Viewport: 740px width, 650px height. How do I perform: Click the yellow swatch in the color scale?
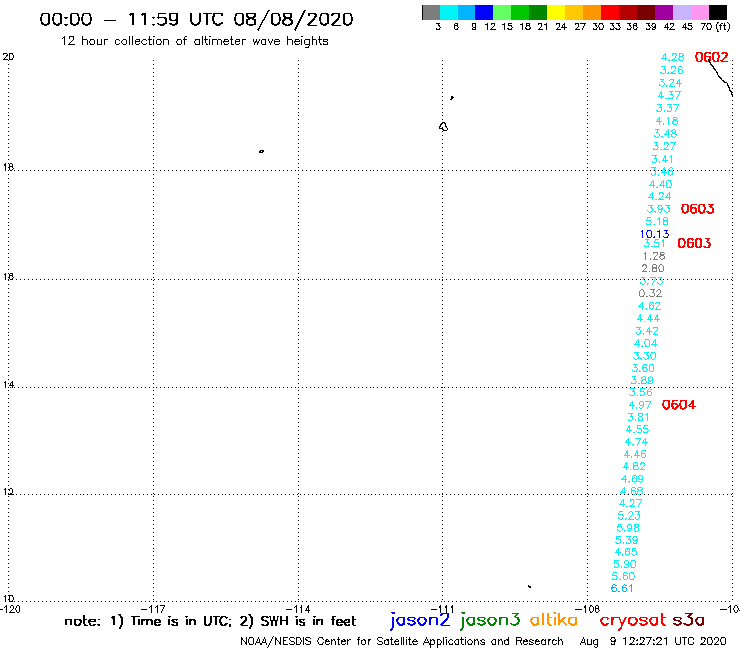click(556, 12)
